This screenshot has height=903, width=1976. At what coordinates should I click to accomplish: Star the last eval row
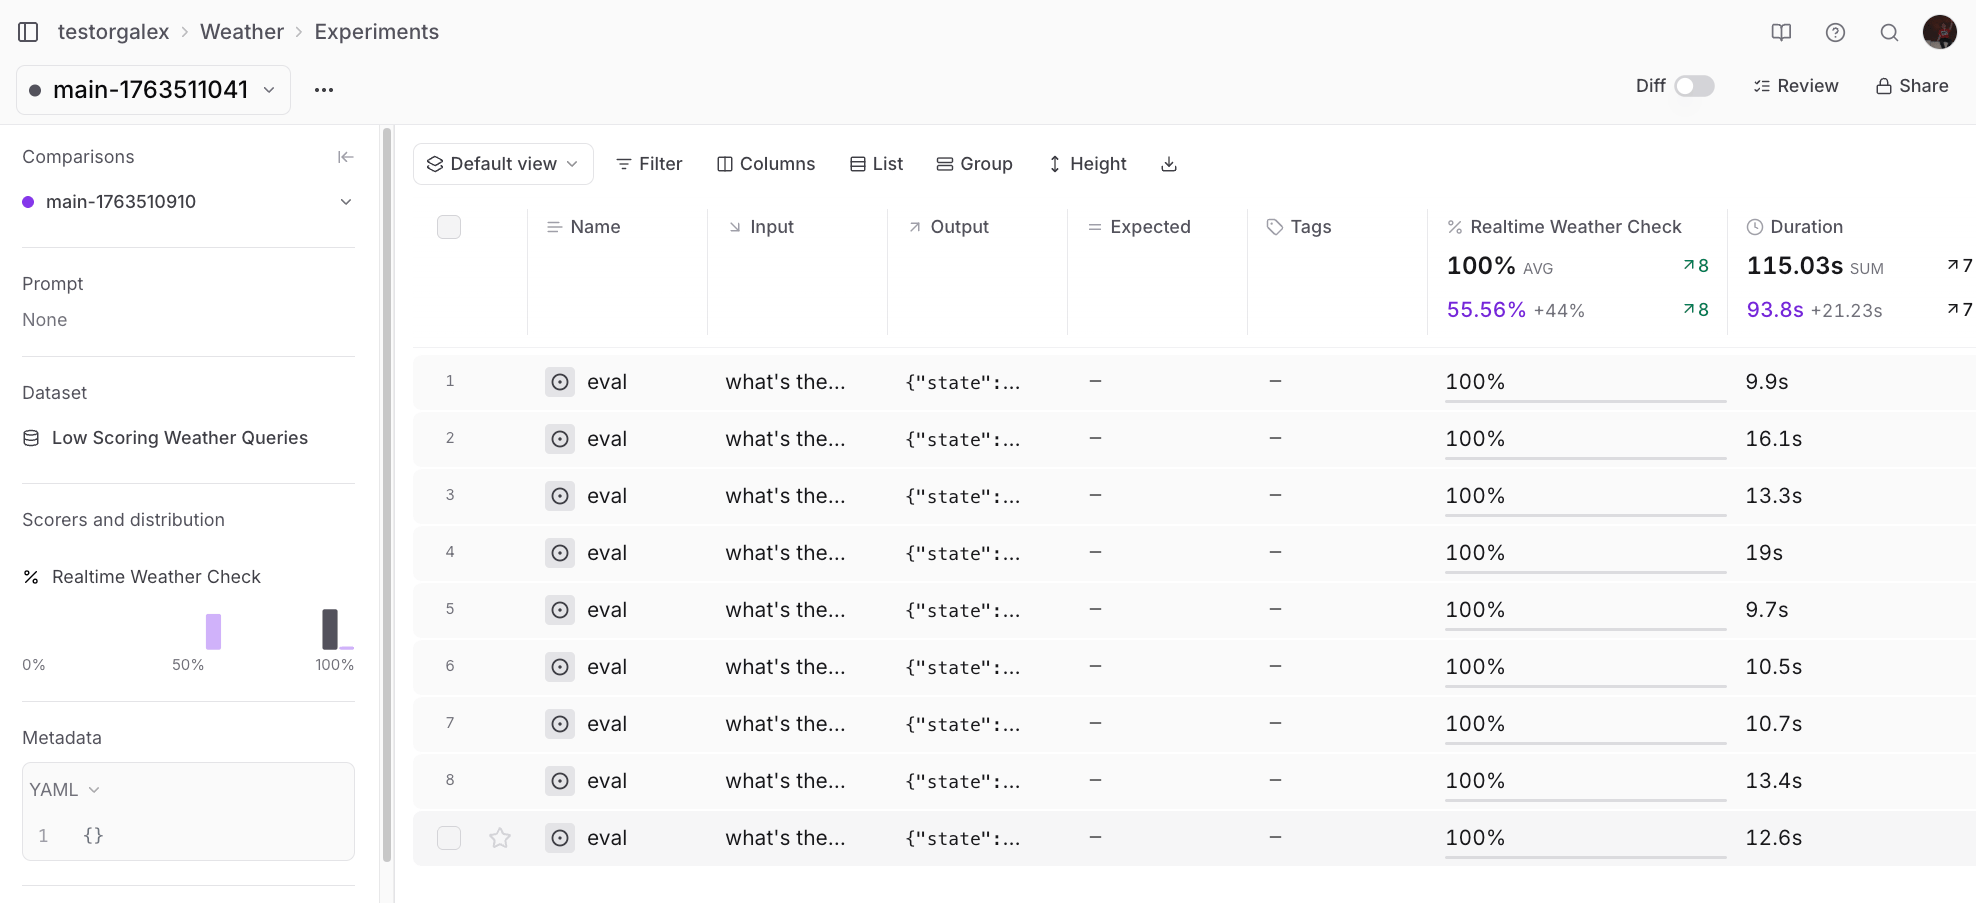pos(500,838)
